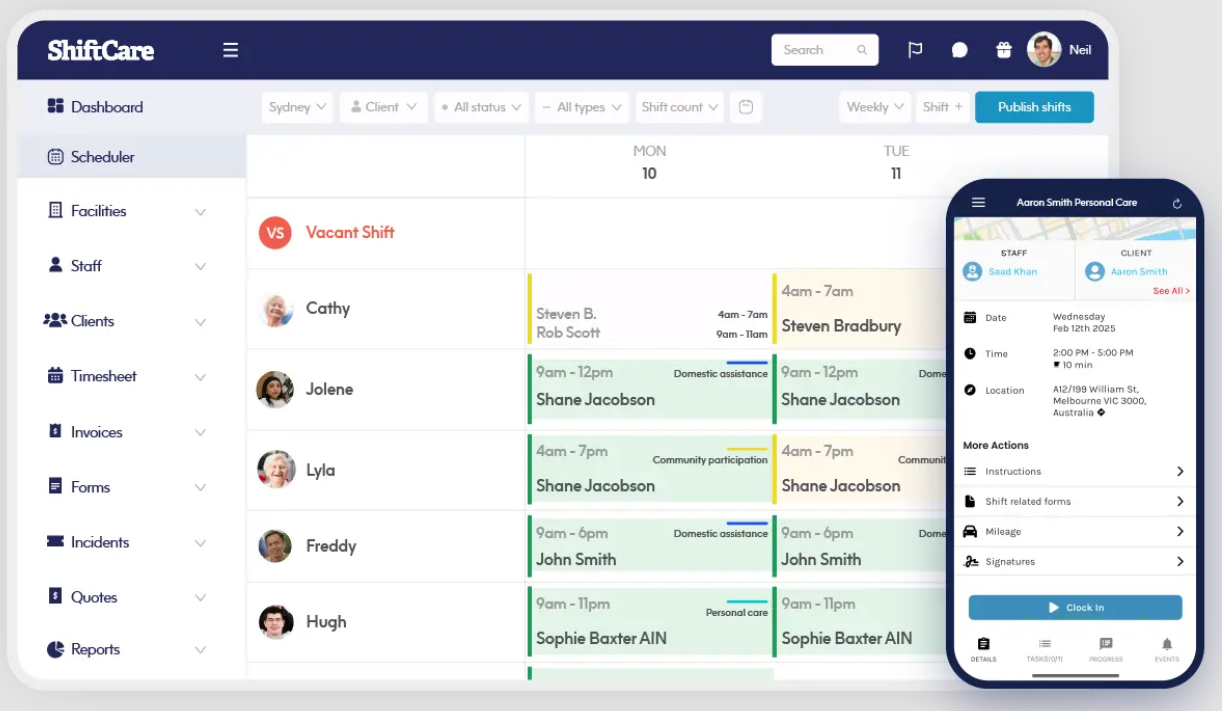The height and width of the screenshot is (711, 1222).
Task: Switch to the Tasks tab on the phone
Action: pyautogui.click(x=1044, y=650)
